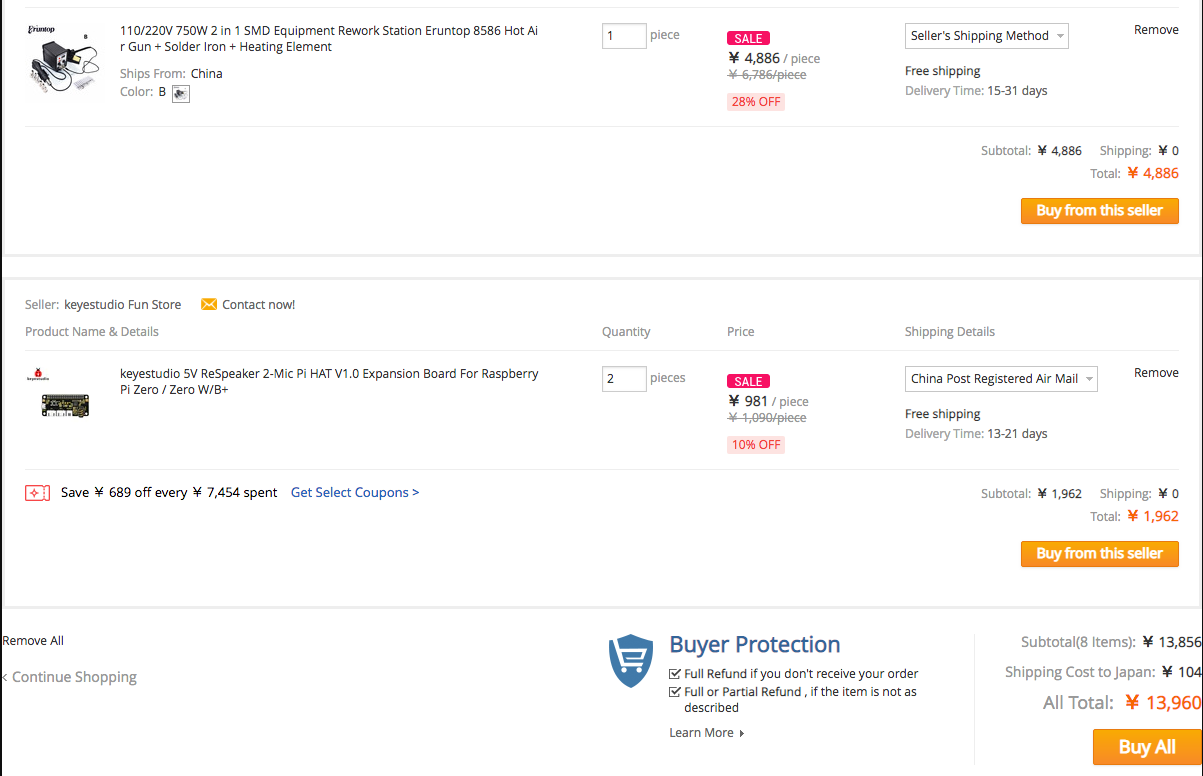Click the Contact now envelope icon
Screen dimensions: 1203x776
209,304
